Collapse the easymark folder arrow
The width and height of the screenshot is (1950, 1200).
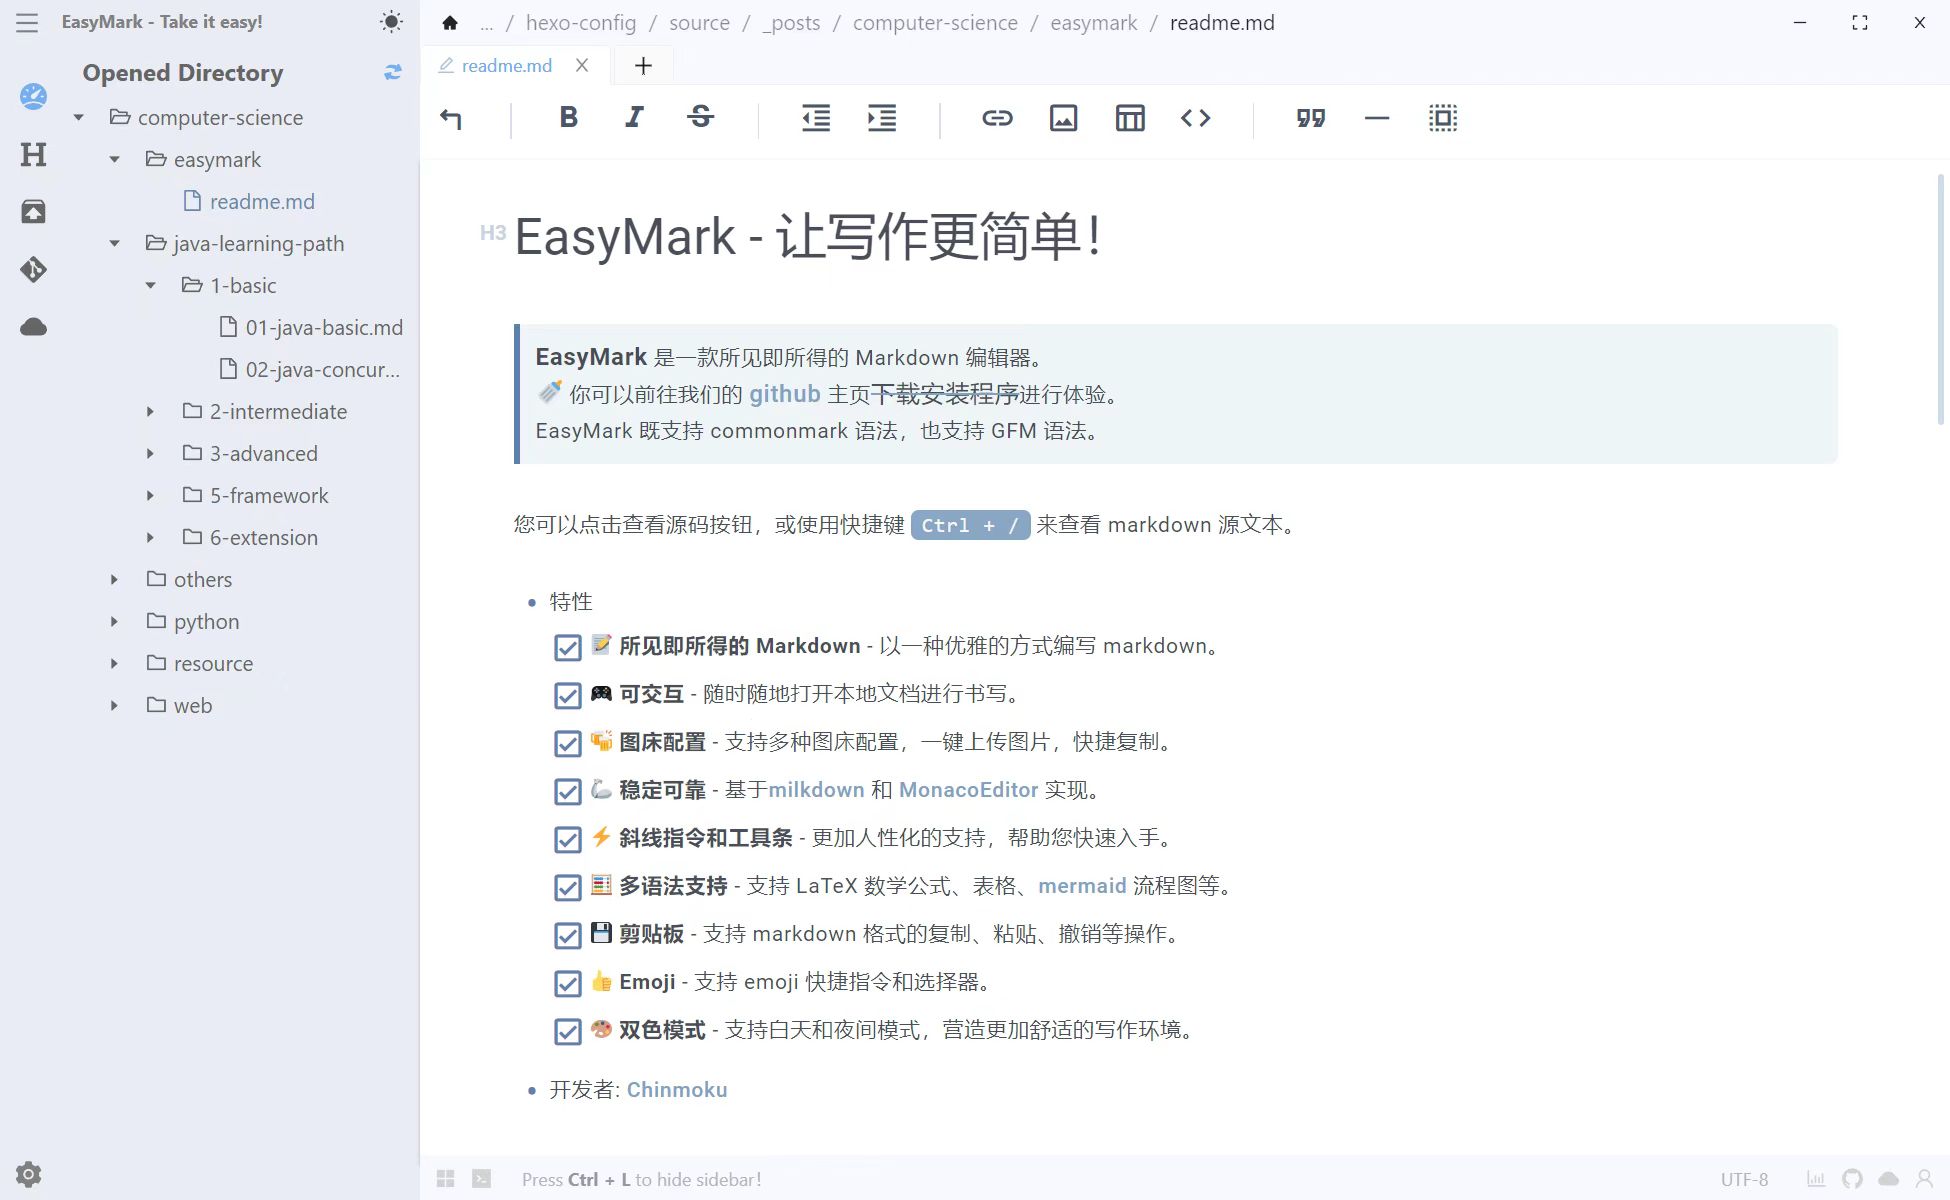[115, 160]
